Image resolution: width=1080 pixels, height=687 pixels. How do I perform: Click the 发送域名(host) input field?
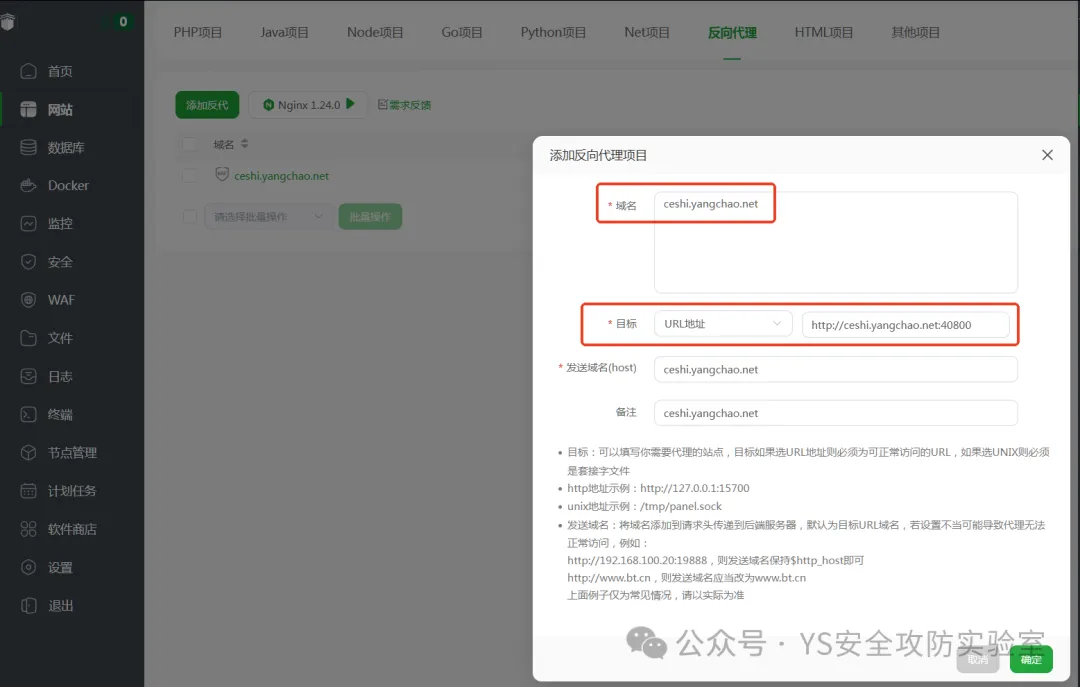[x=835, y=369]
